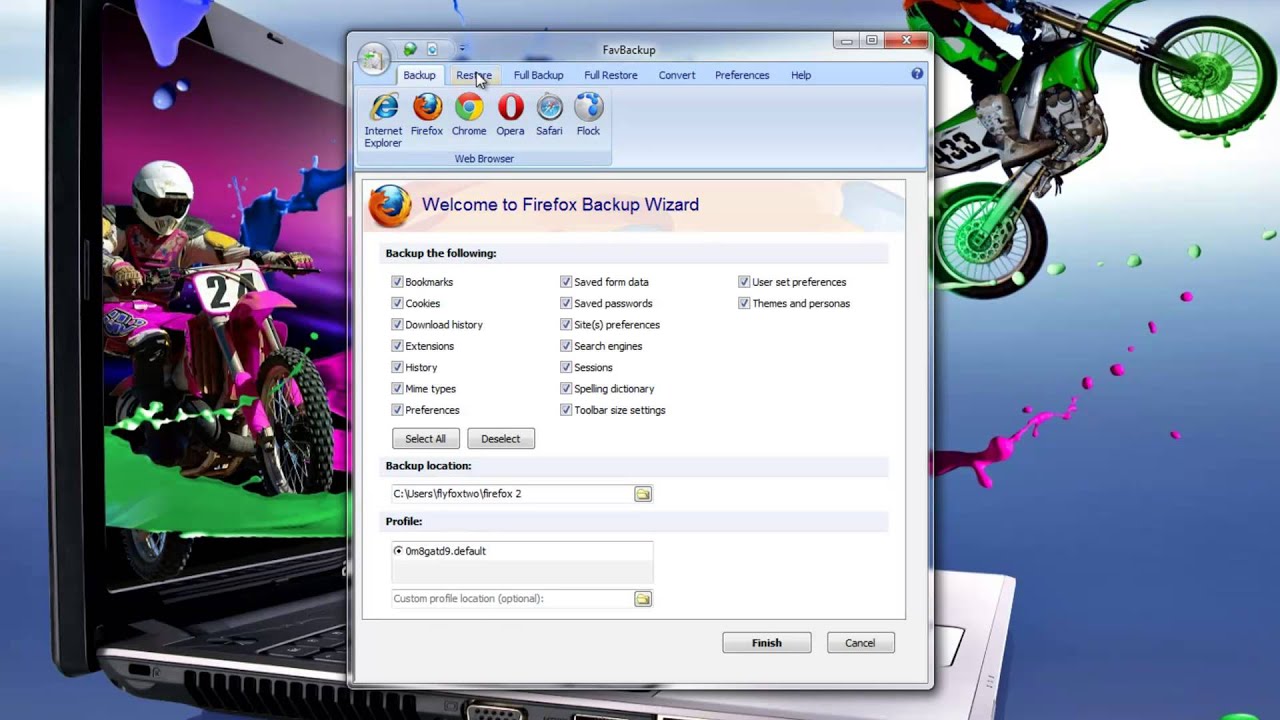Close the FavBackup window
Viewport: 1280px width, 720px height.
click(x=906, y=41)
